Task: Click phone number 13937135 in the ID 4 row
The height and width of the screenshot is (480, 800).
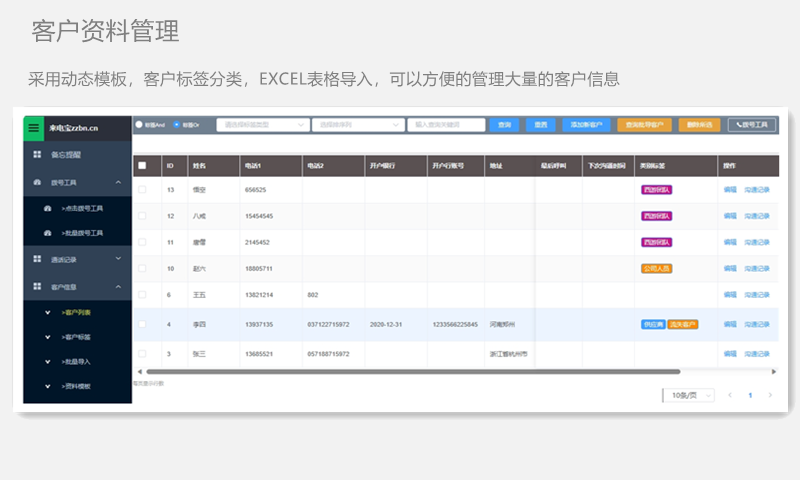Action: [x=259, y=324]
